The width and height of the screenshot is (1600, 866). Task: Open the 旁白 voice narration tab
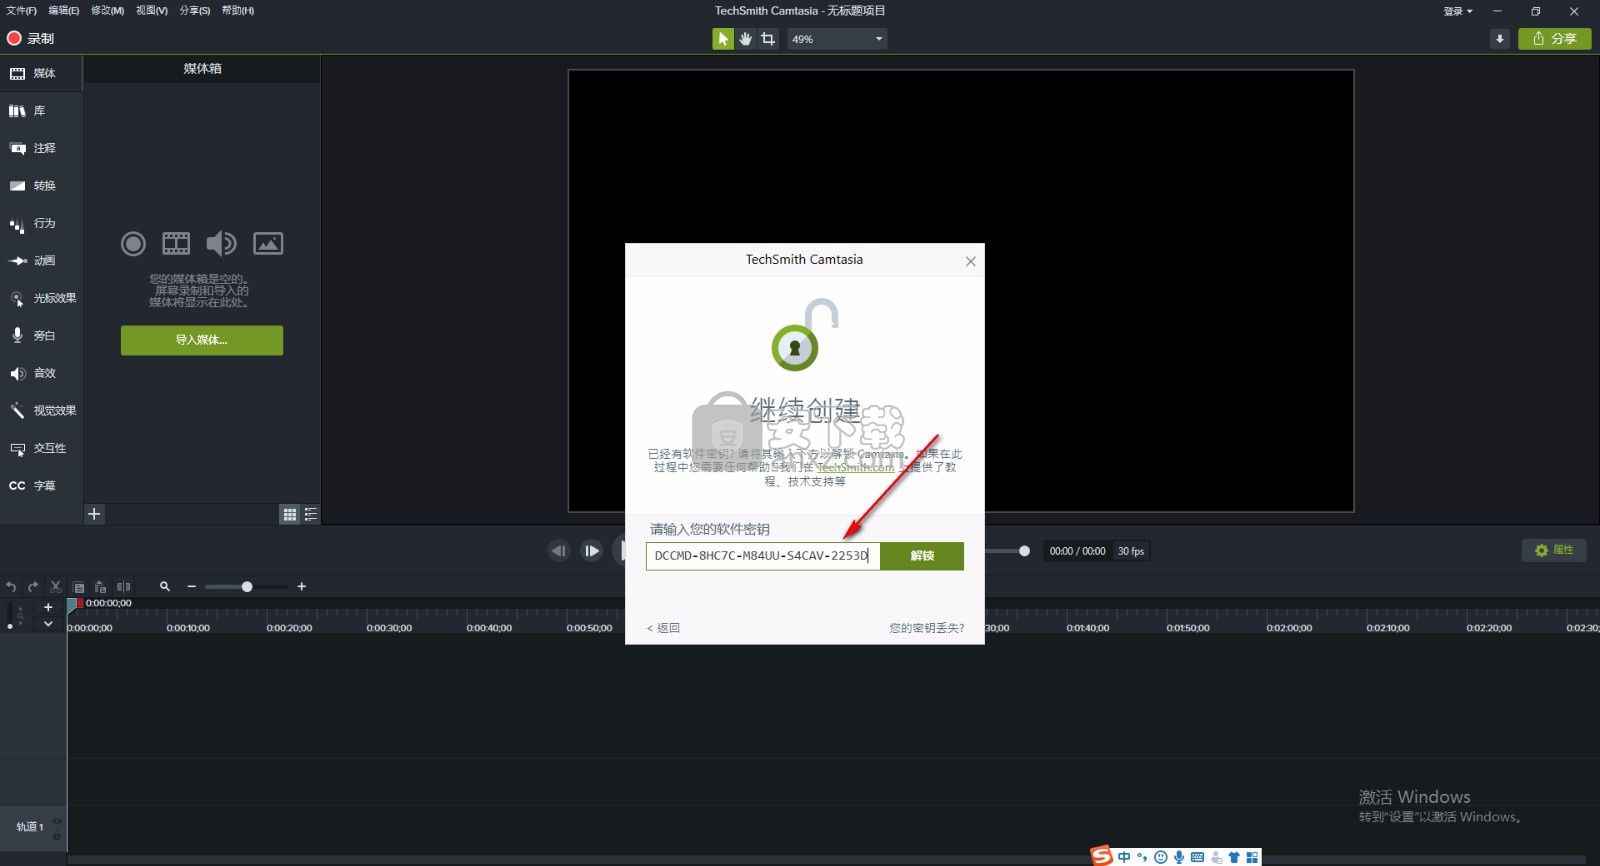(x=41, y=336)
